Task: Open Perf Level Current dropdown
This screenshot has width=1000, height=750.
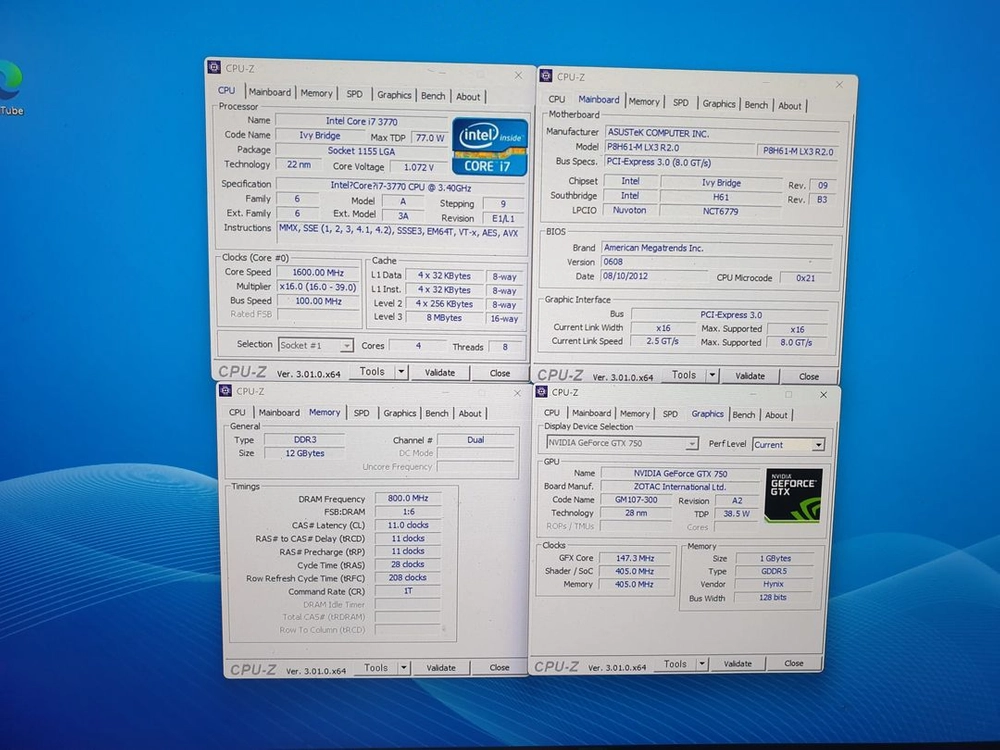Action: [x=818, y=445]
